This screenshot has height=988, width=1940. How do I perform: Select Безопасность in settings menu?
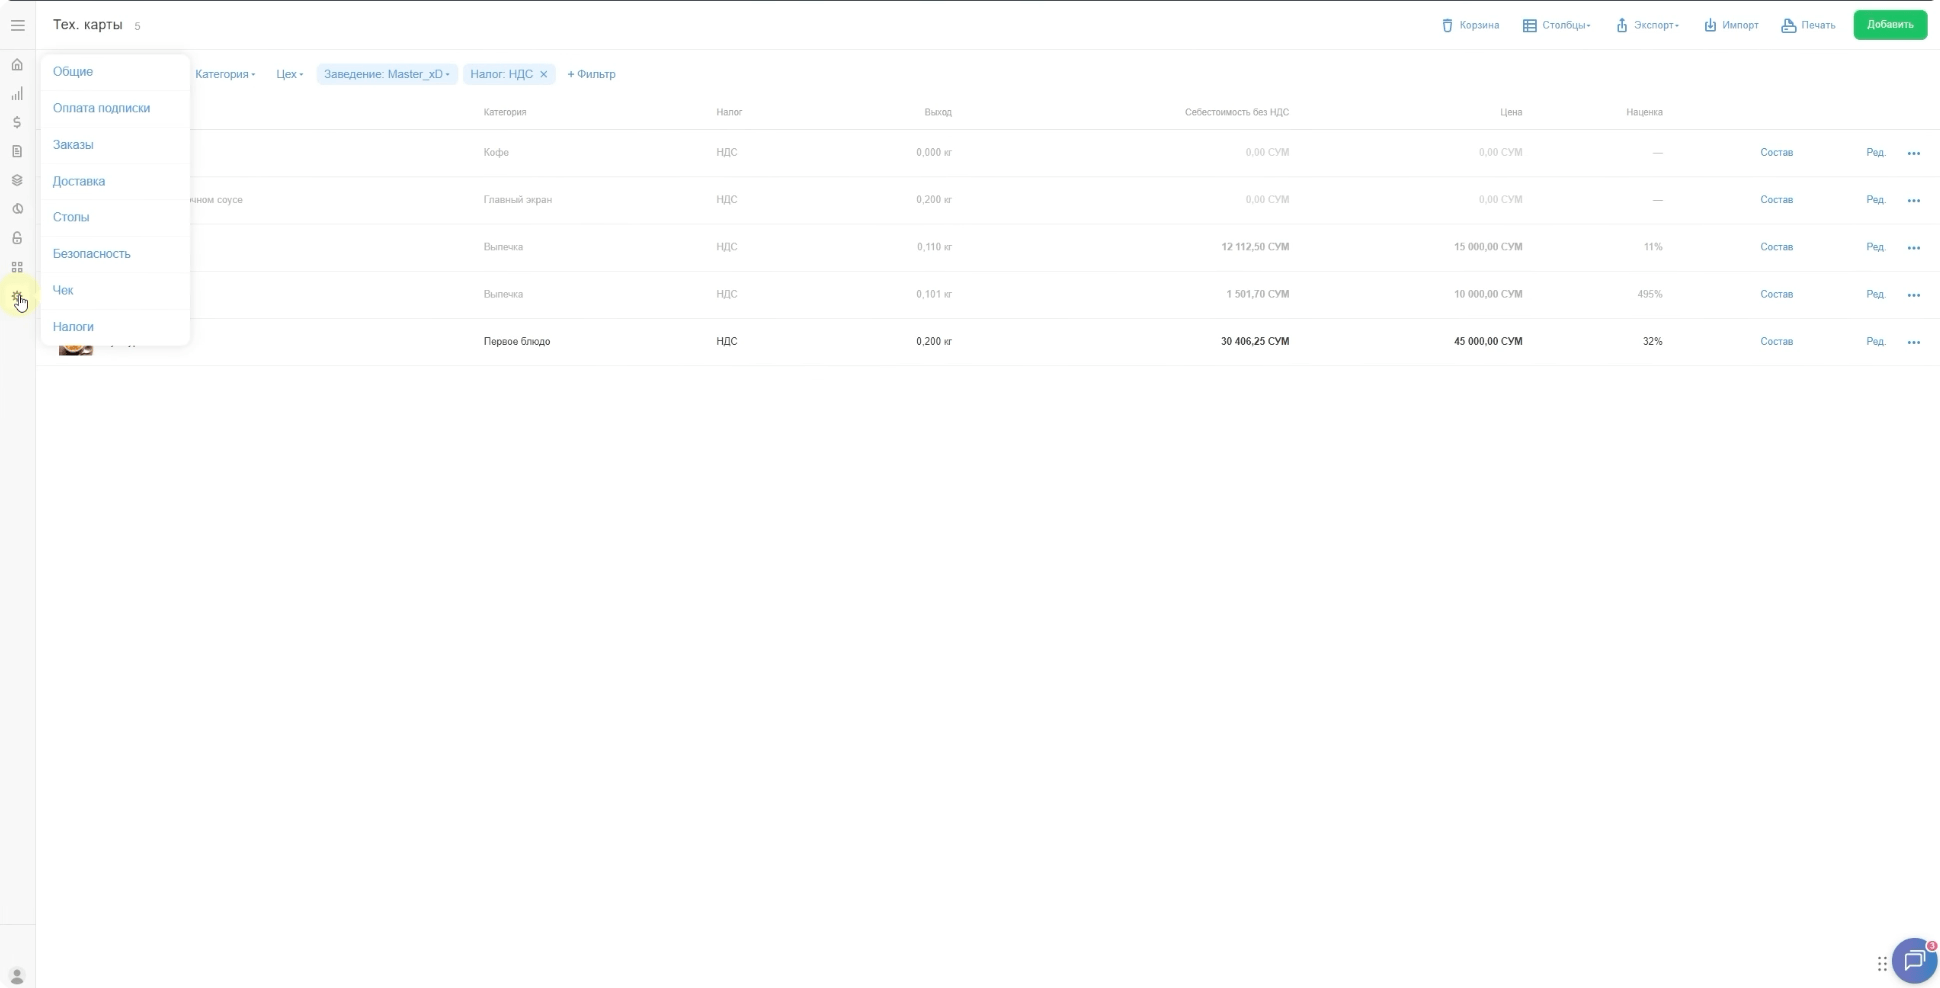point(92,254)
